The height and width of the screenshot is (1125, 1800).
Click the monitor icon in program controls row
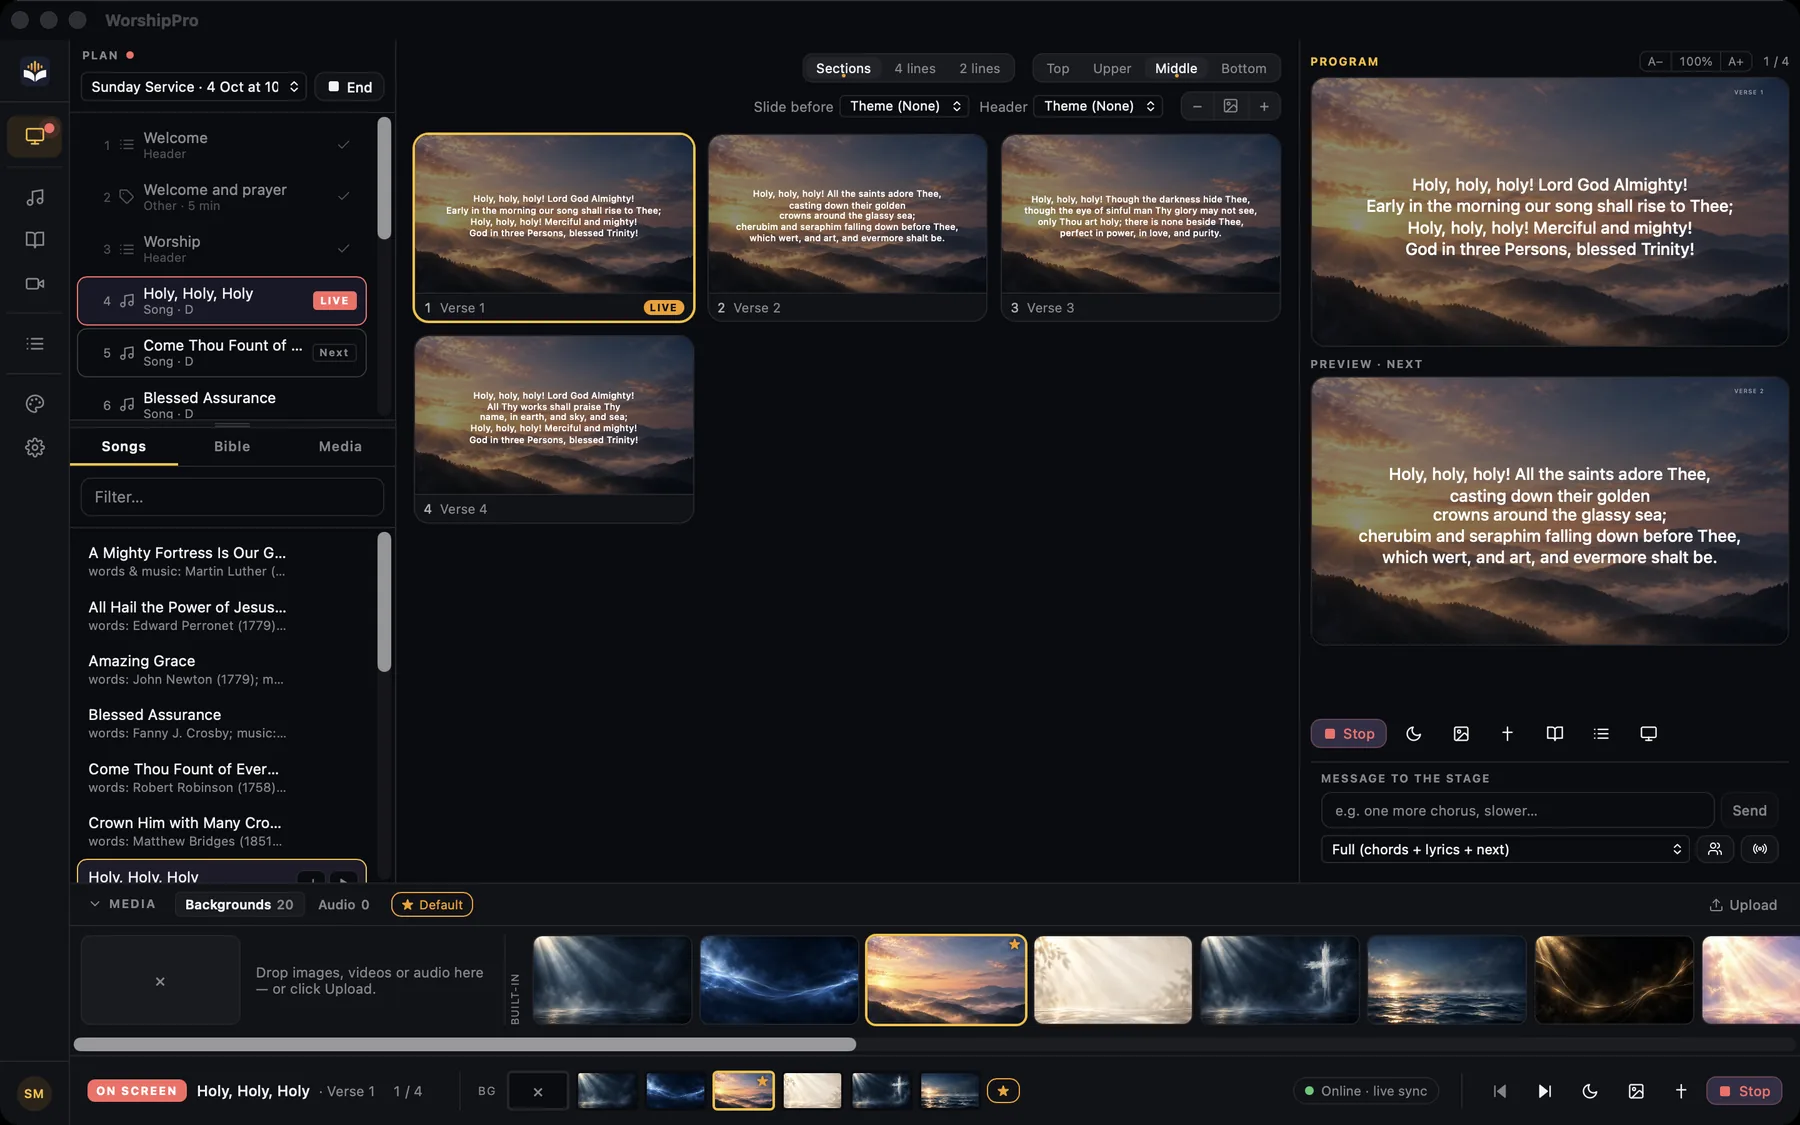tap(1648, 734)
